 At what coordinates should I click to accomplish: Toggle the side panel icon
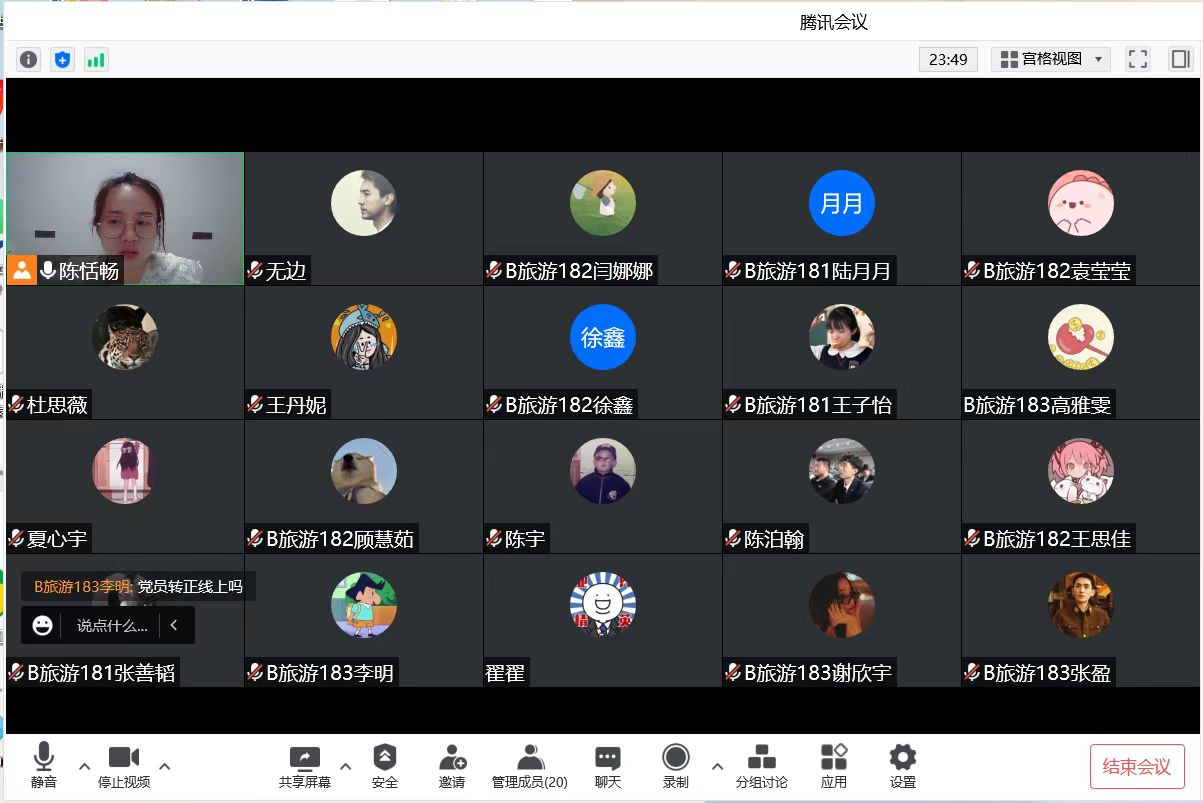tap(1180, 59)
